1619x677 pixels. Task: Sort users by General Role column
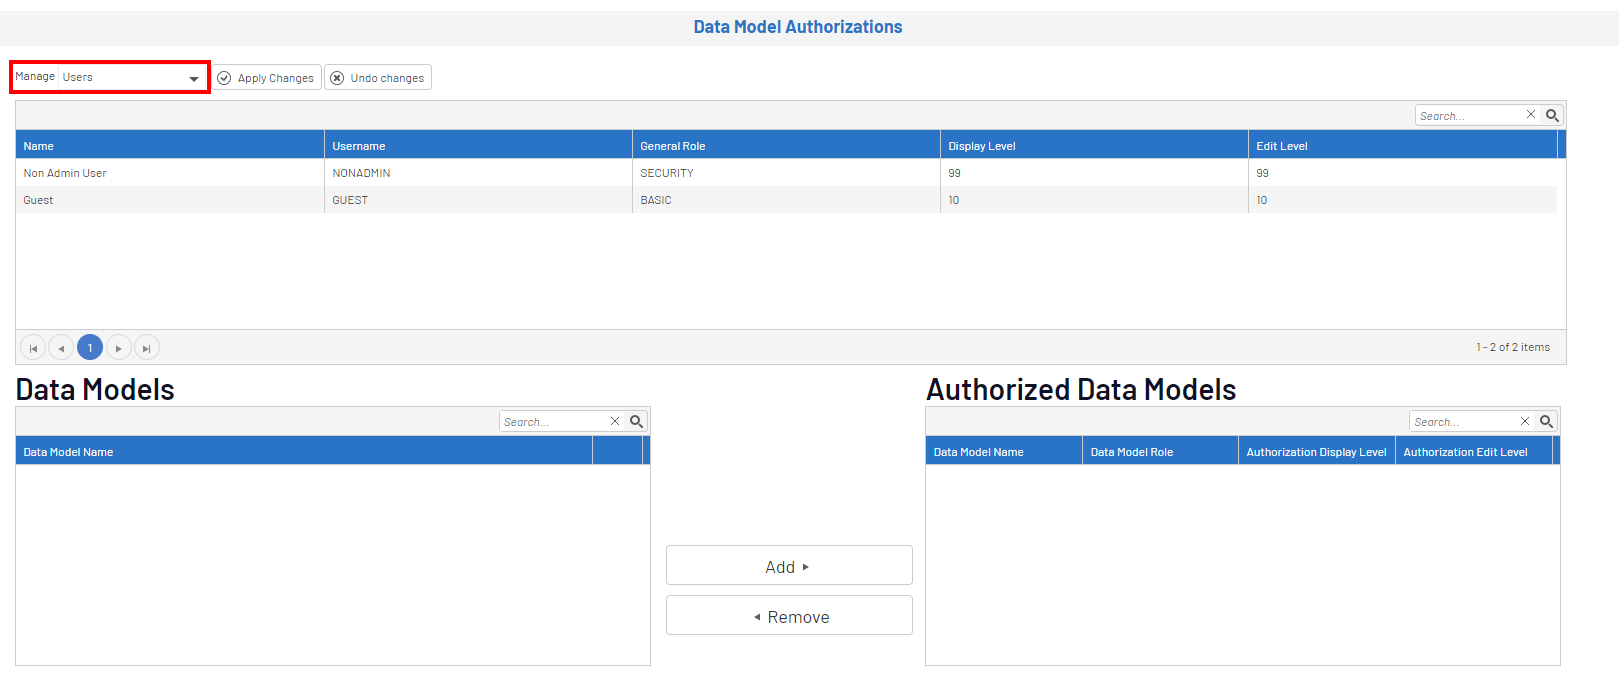pyautogui.click(x=673, y=146)
